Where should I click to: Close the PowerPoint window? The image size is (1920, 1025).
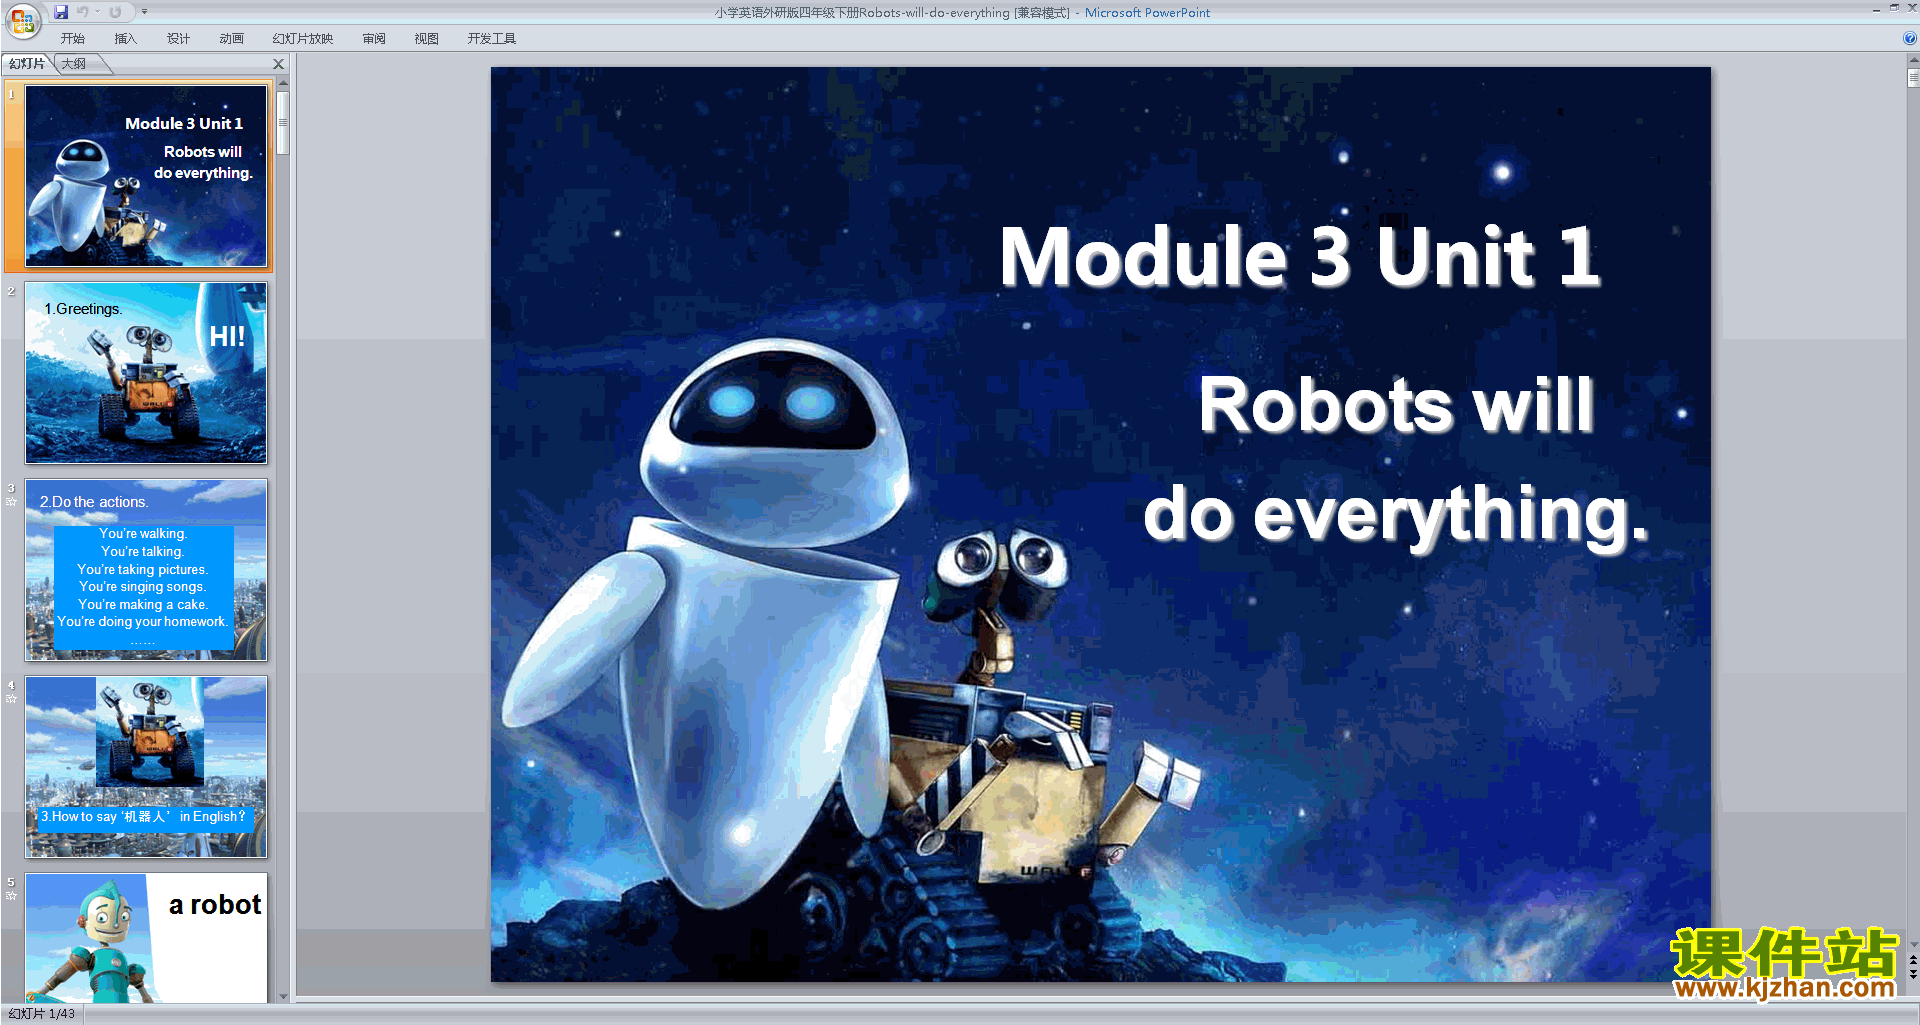pyautogui.click(x=1912, y=8)
